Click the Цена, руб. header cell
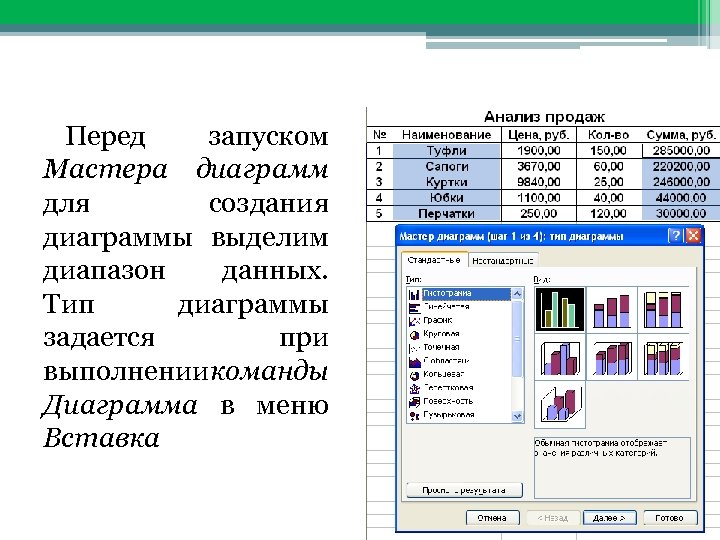720x540 pixels. [x=539, y=135]
